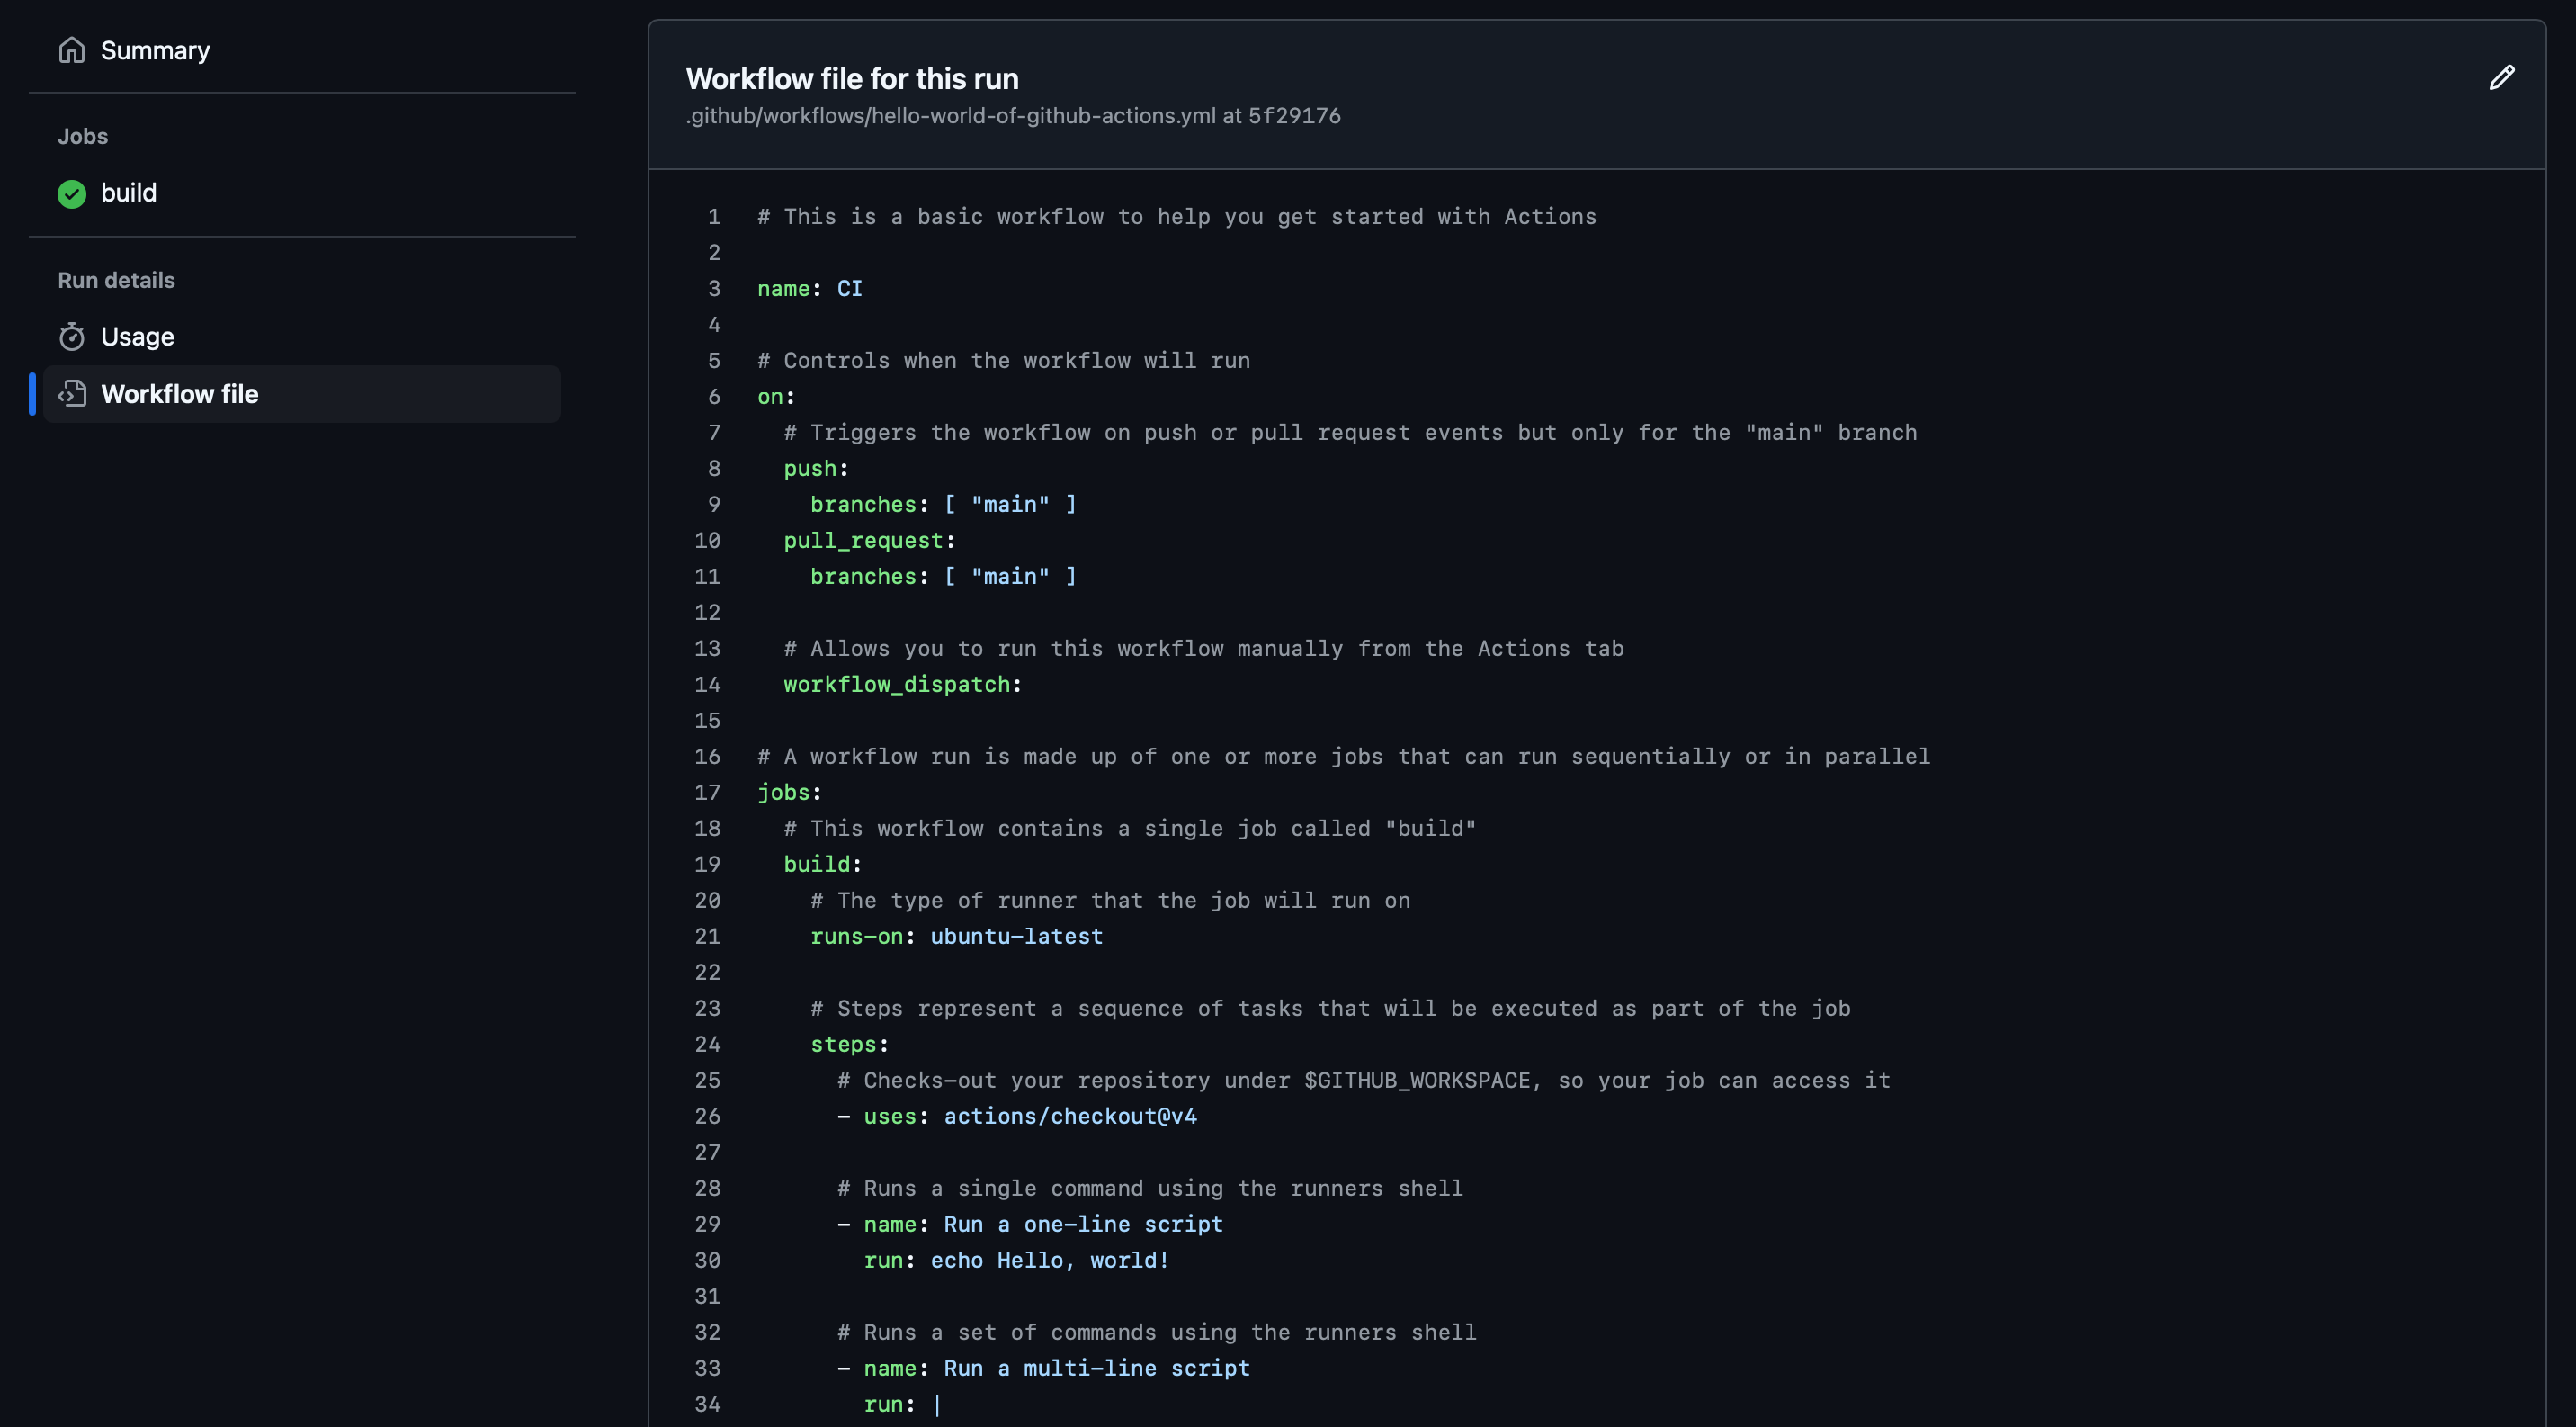Click the green check icon beside build
The width and height of the screenshot is (2576, 1427).
(x=72, y=193)
